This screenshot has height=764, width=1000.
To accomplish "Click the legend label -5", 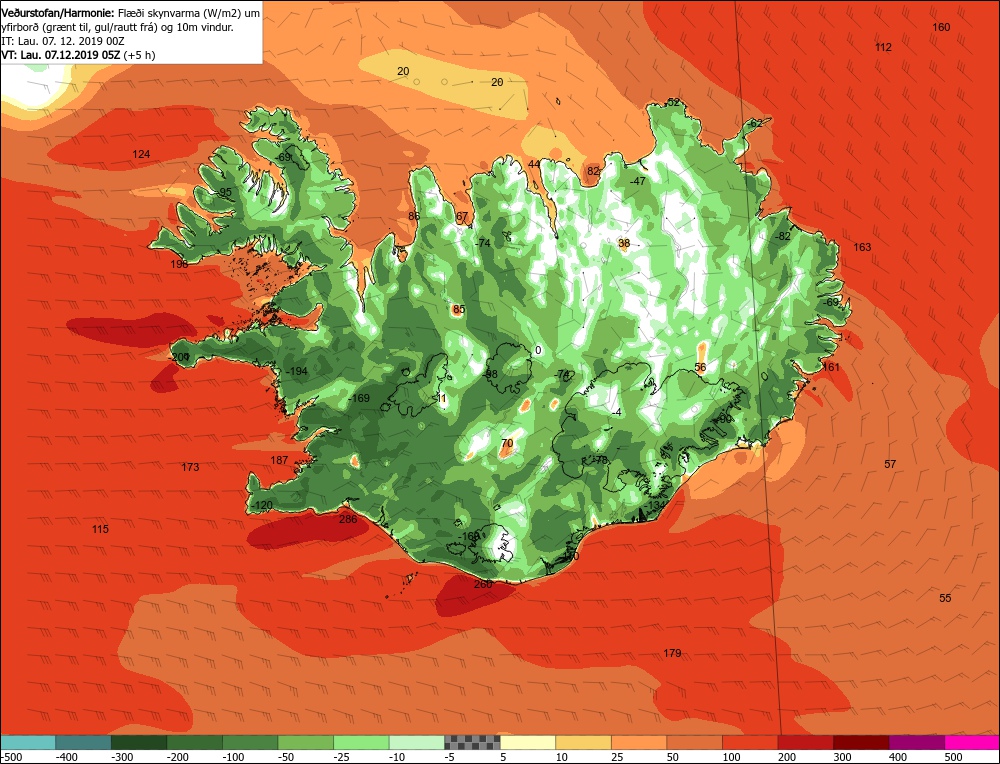I will 451,757.
